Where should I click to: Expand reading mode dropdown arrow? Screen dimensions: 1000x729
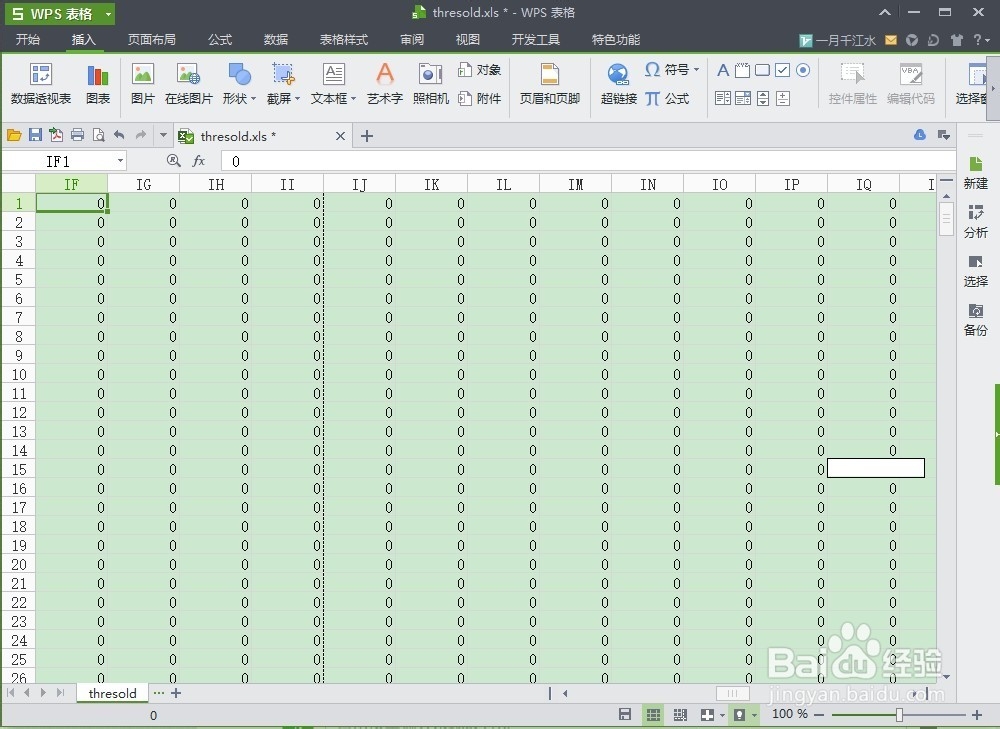point(722,715)
